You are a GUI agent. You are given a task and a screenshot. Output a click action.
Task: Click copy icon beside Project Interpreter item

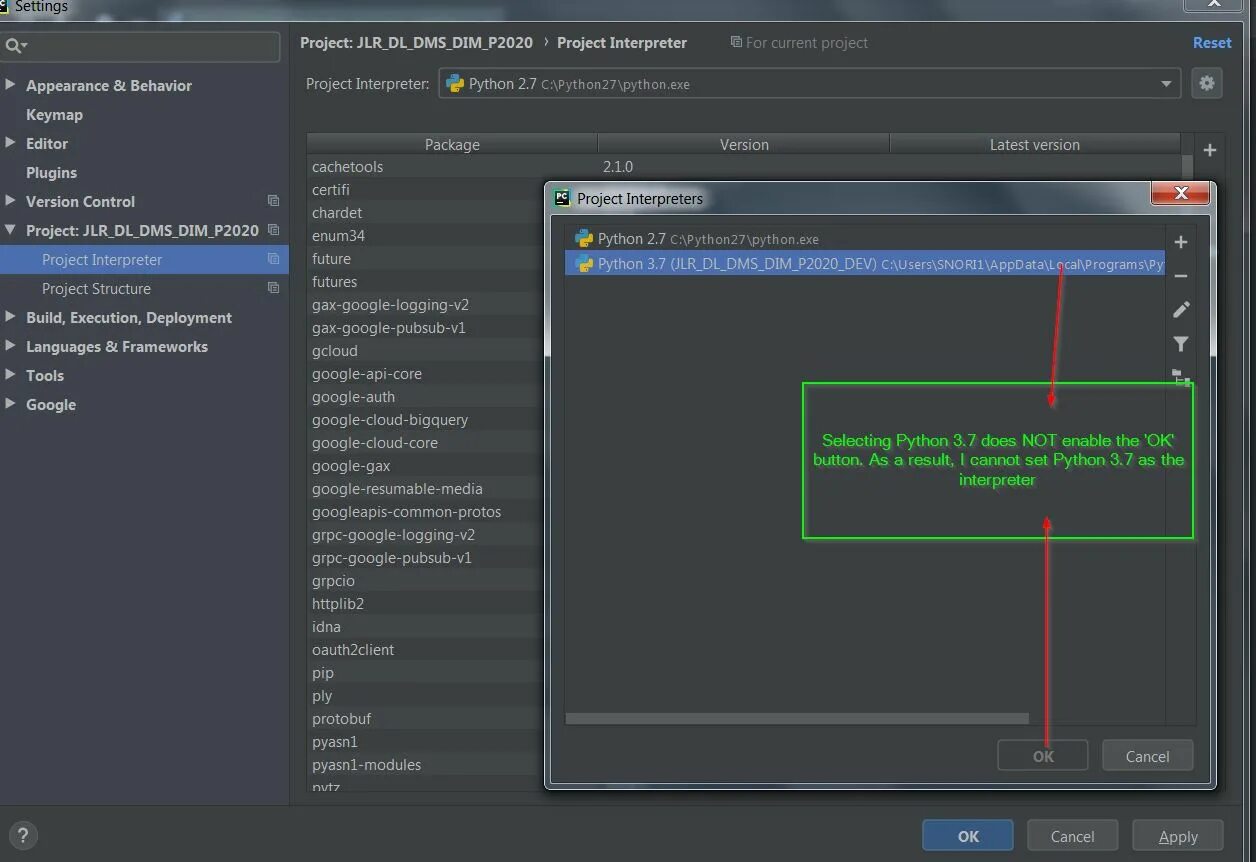coord(273,259)
